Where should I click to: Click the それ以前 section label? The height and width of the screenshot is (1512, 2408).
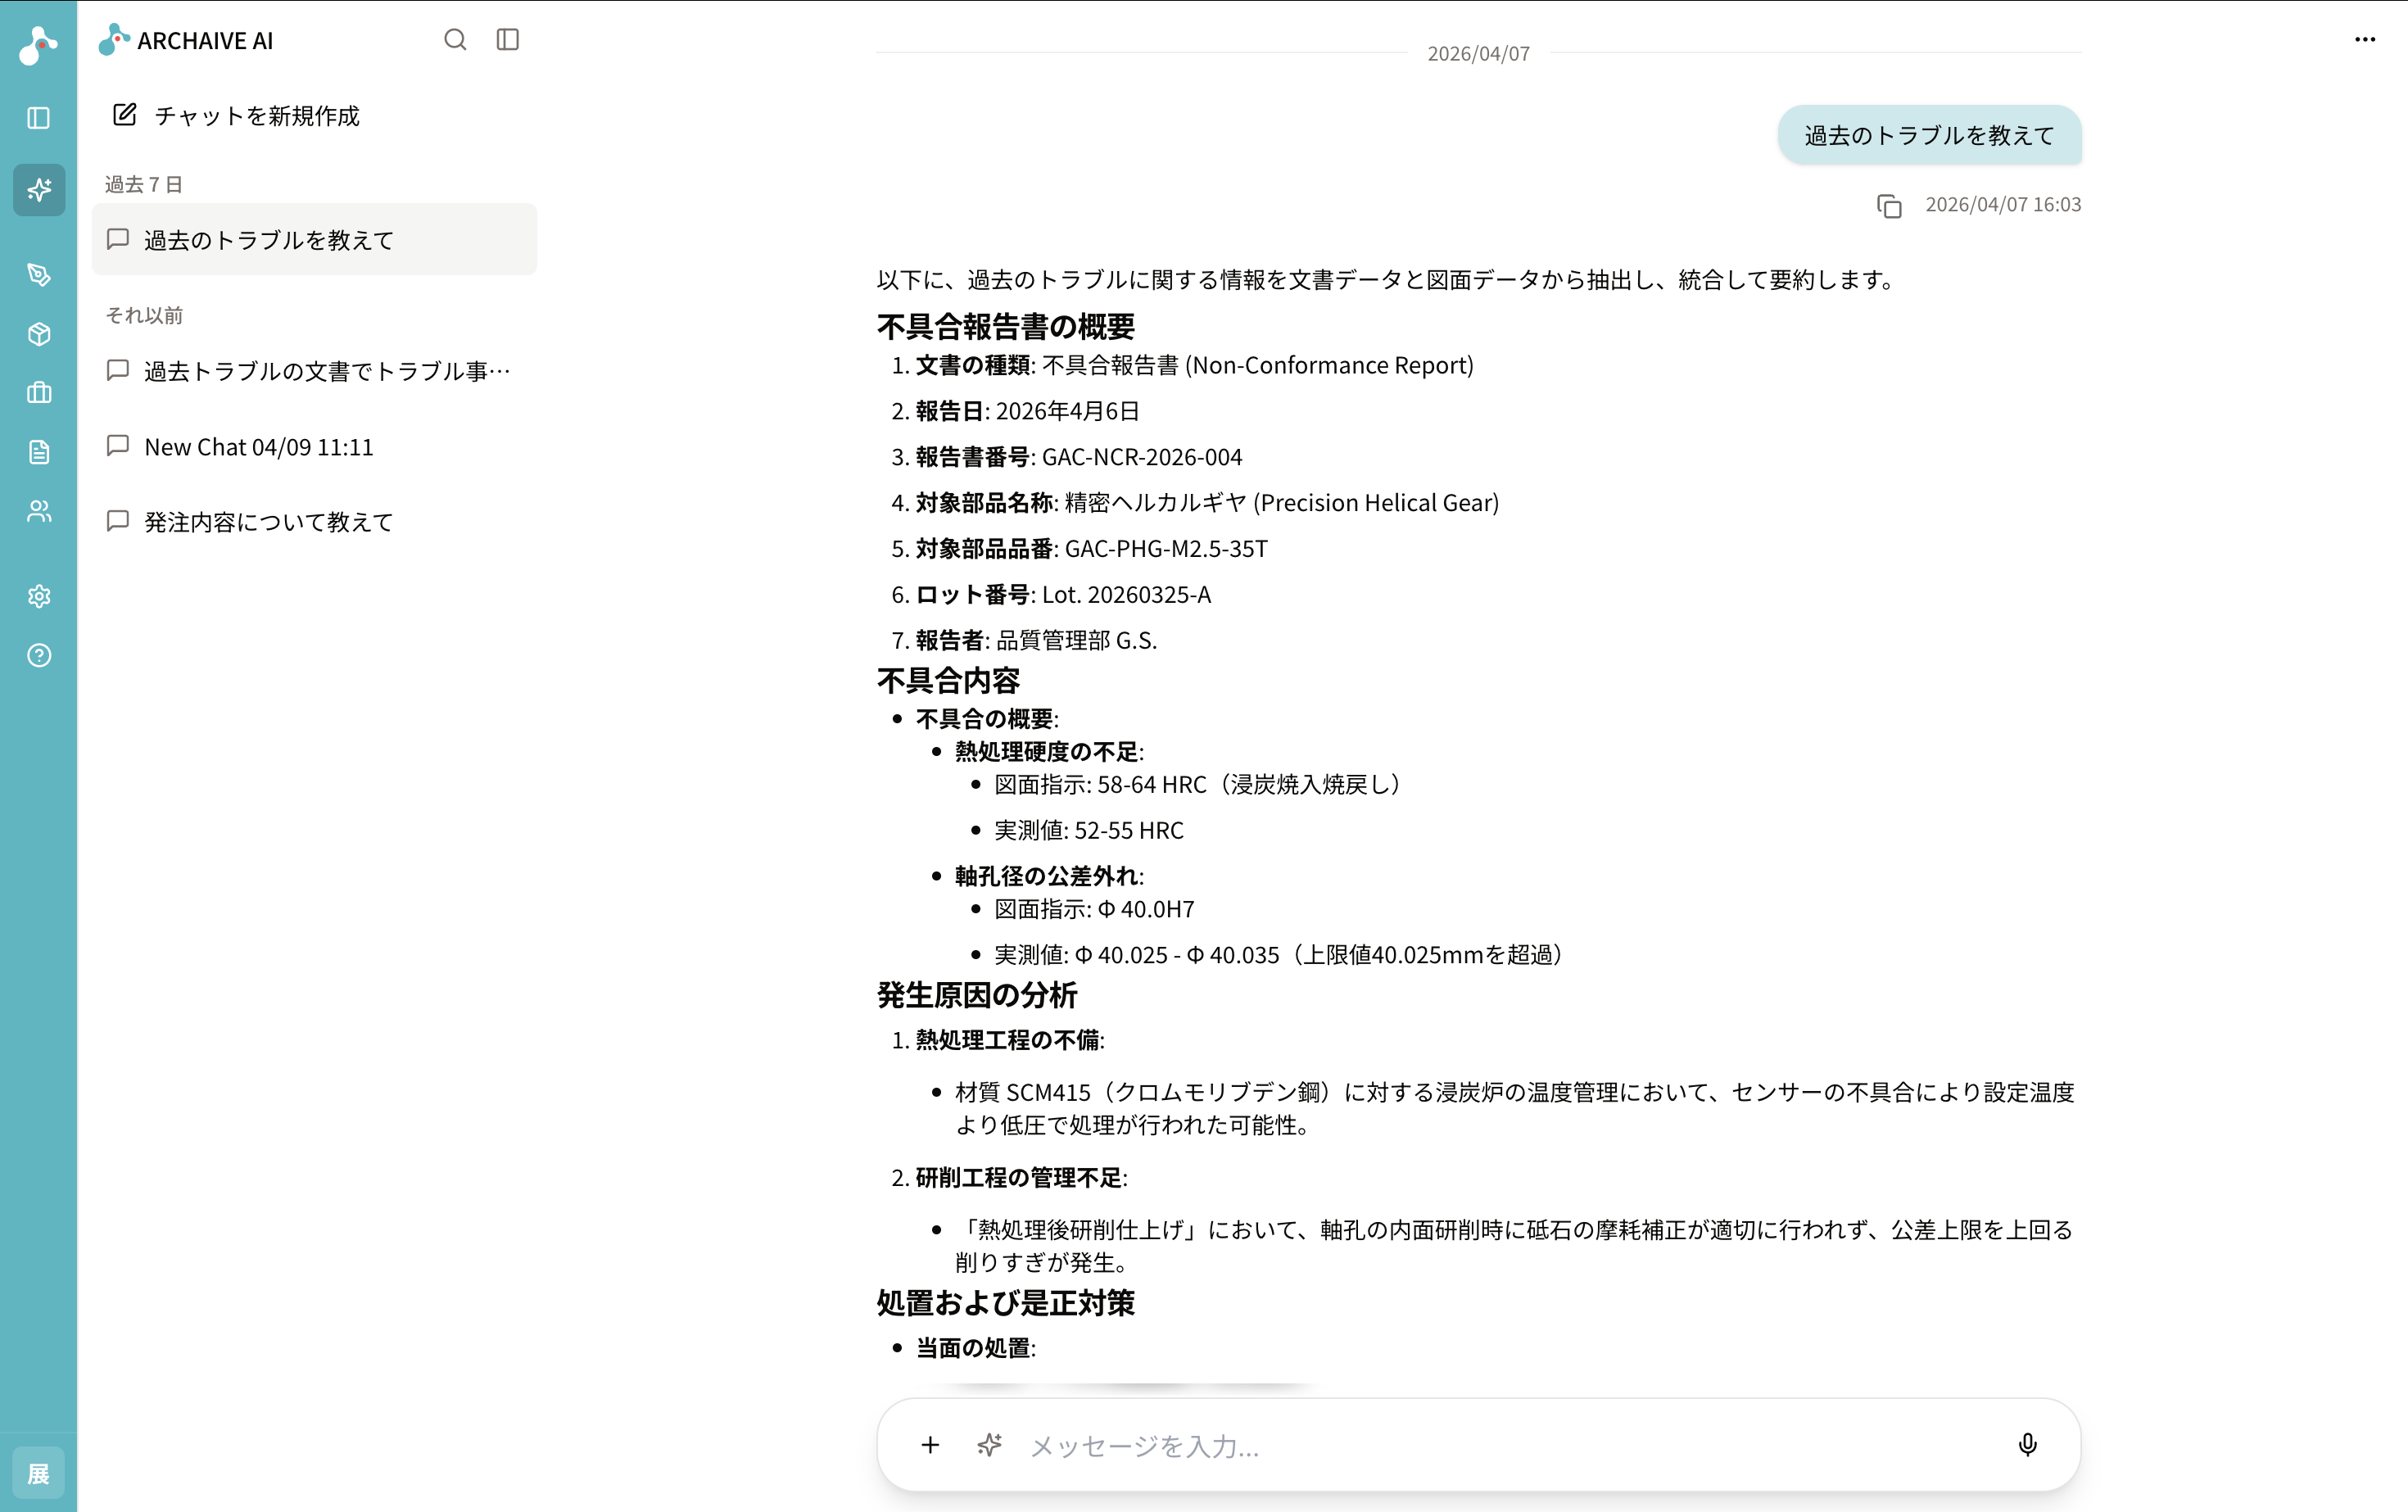click(144, 316)
